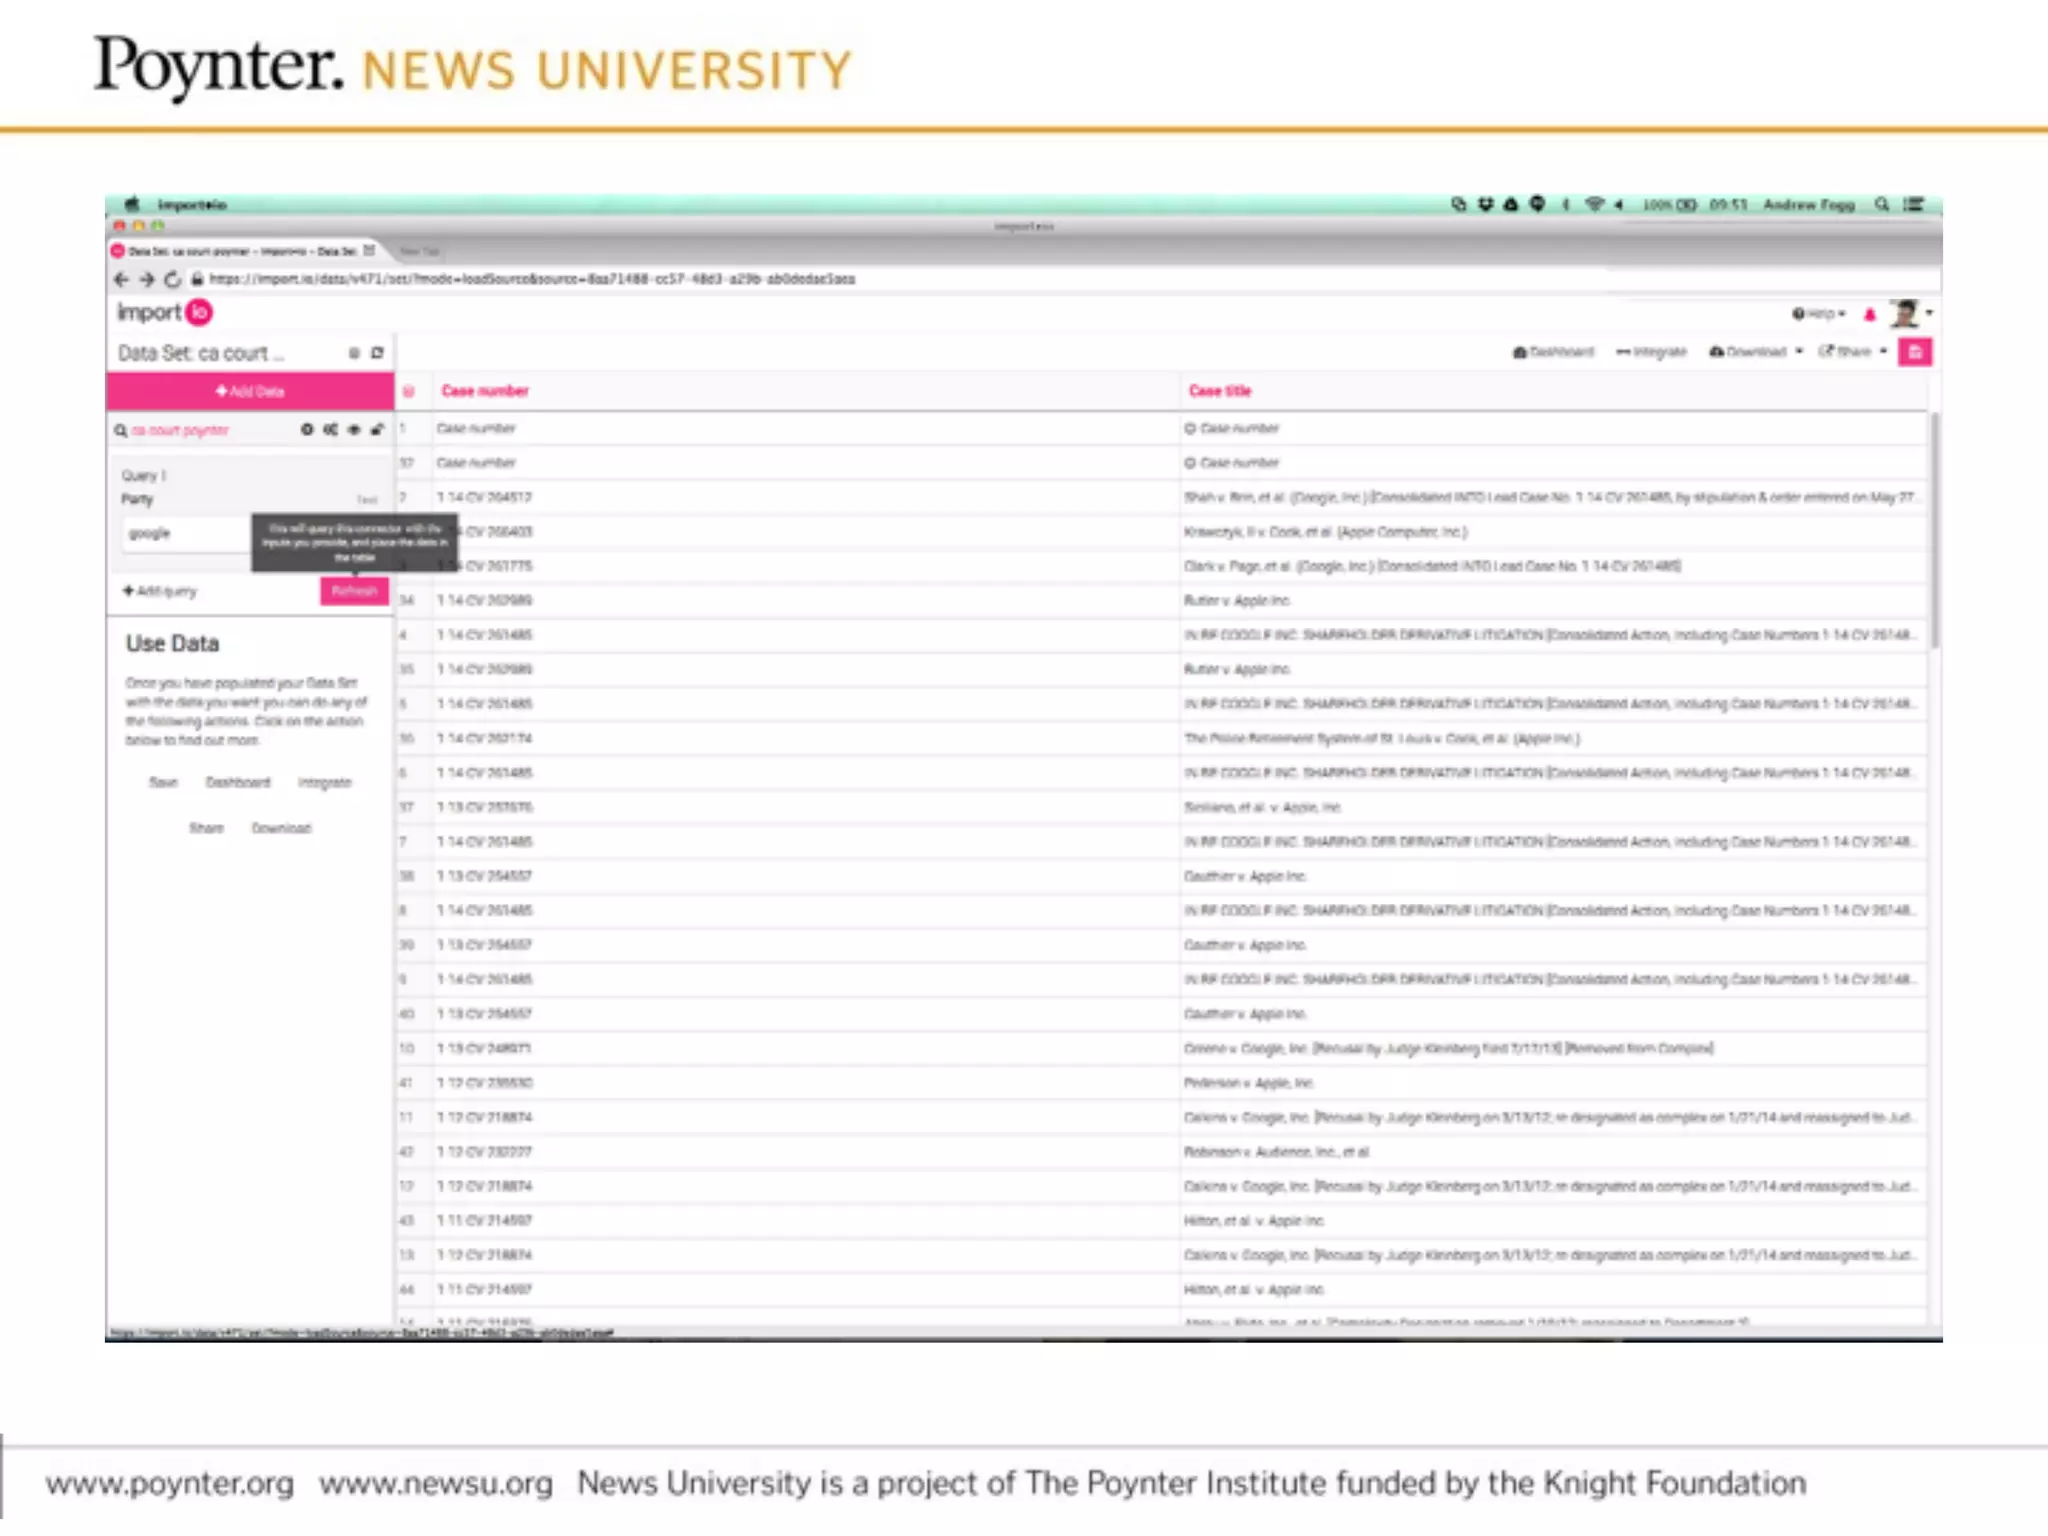Open the Dropbox menu bar icon
The height and width of the screenshot is (1536, 2048).
(1485, 204)
